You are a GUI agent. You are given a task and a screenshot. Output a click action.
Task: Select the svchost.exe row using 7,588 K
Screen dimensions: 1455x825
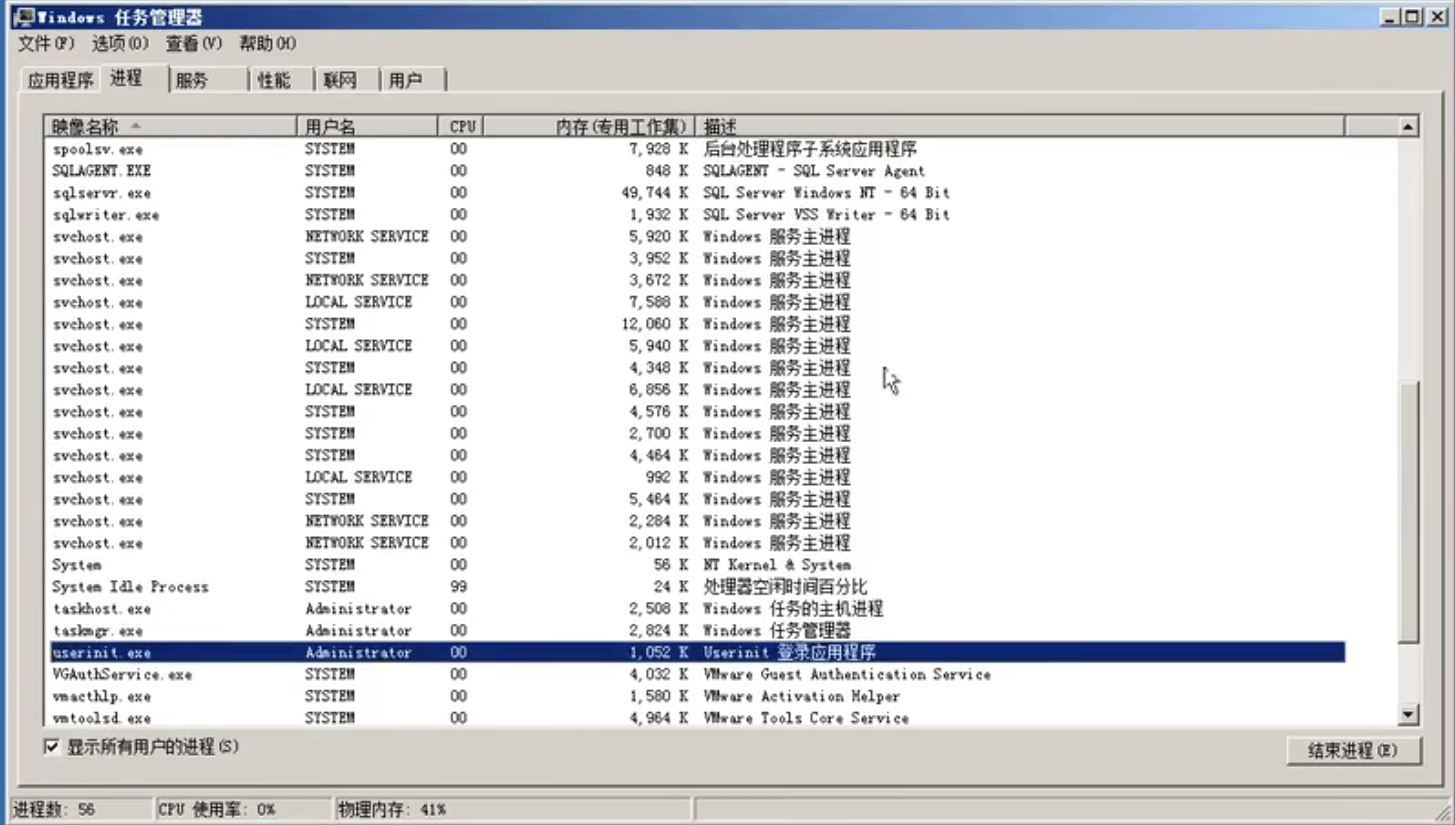[697, 302]
